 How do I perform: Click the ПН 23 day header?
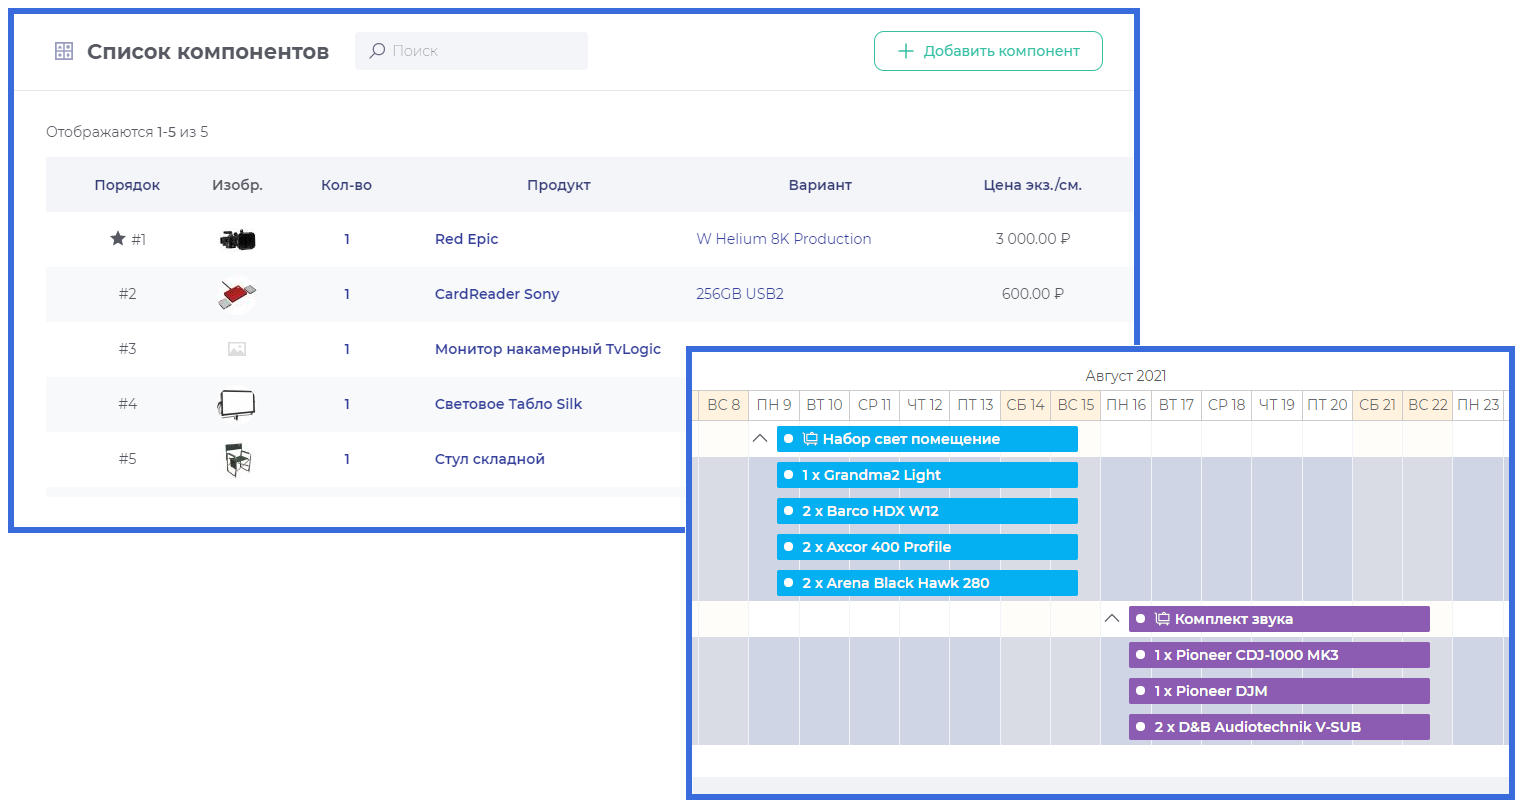[1478, 405]
